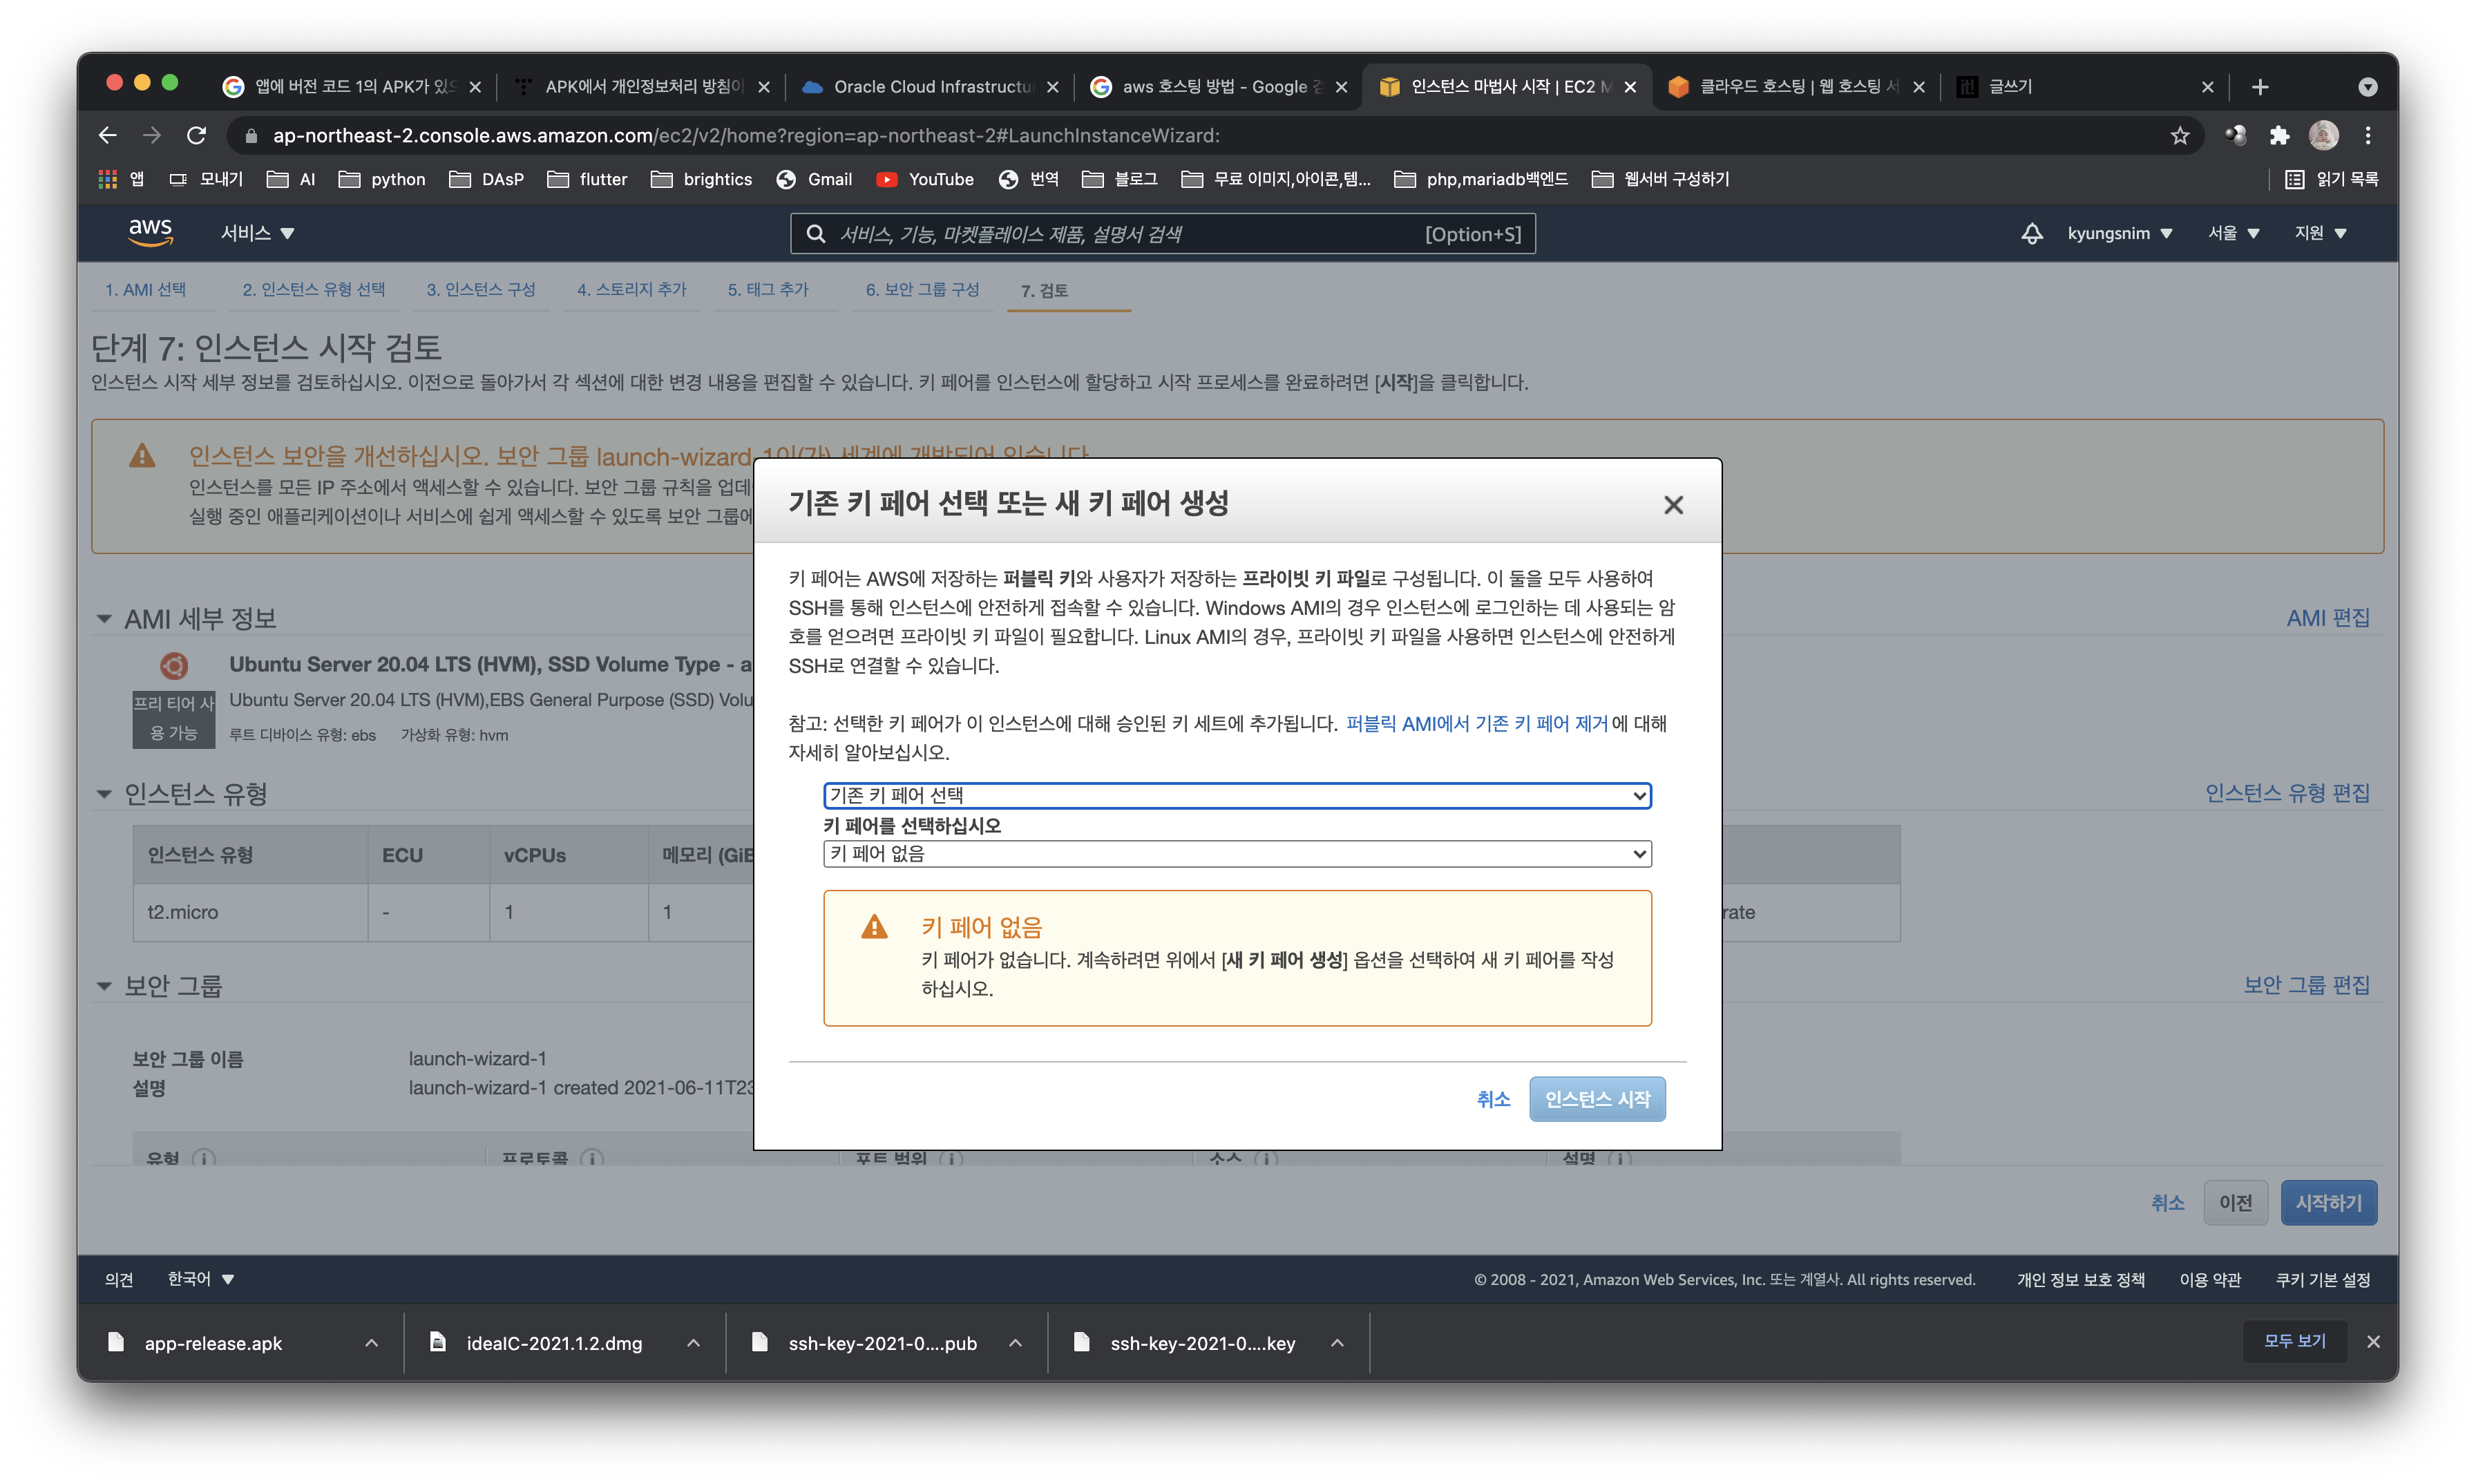Open the '기존 키 페어 선택' dropdown
The width and height of the screenshot is (2476, 1484).
pos(1236,795)
